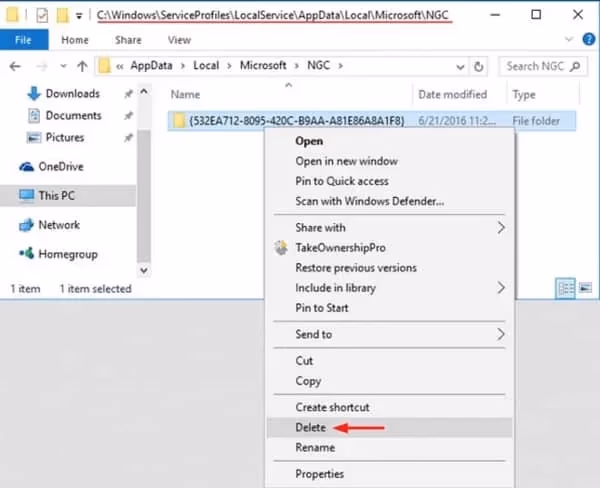600x488 pixels.
Task: Switch to the View ribbon tab
Action: click(x=179, y=40)
